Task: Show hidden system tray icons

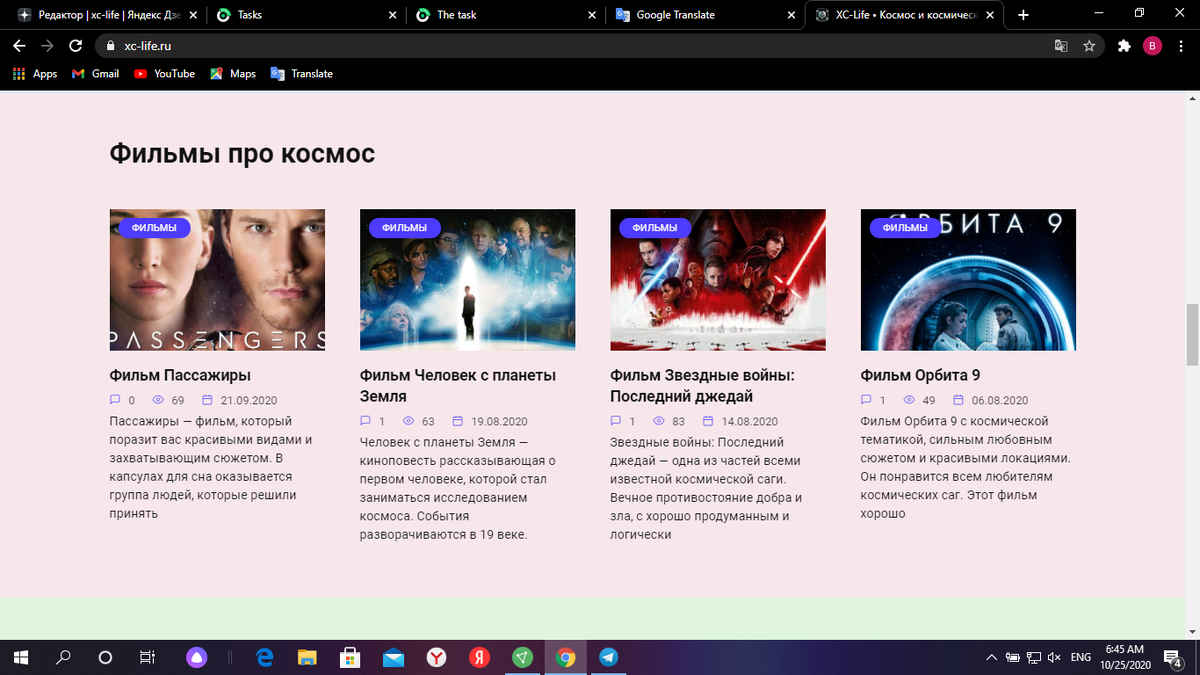Action: [x=991, y=657]
